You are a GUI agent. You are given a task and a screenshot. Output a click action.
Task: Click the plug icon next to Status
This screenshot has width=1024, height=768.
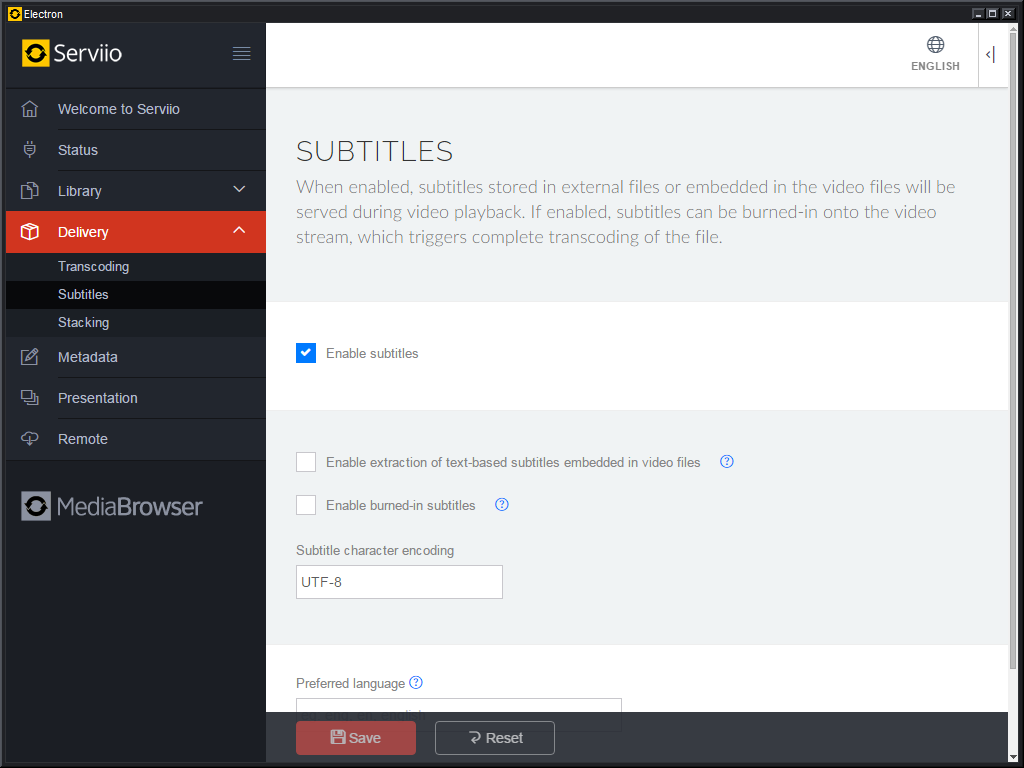click(30, 150)
